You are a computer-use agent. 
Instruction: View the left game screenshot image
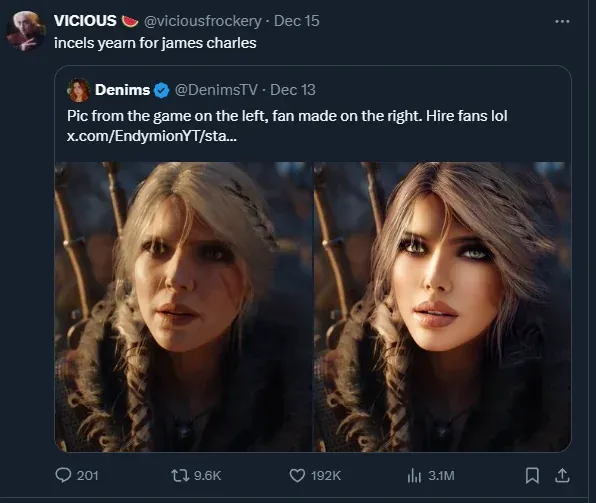pyautogui.click(x=183, y=307)
